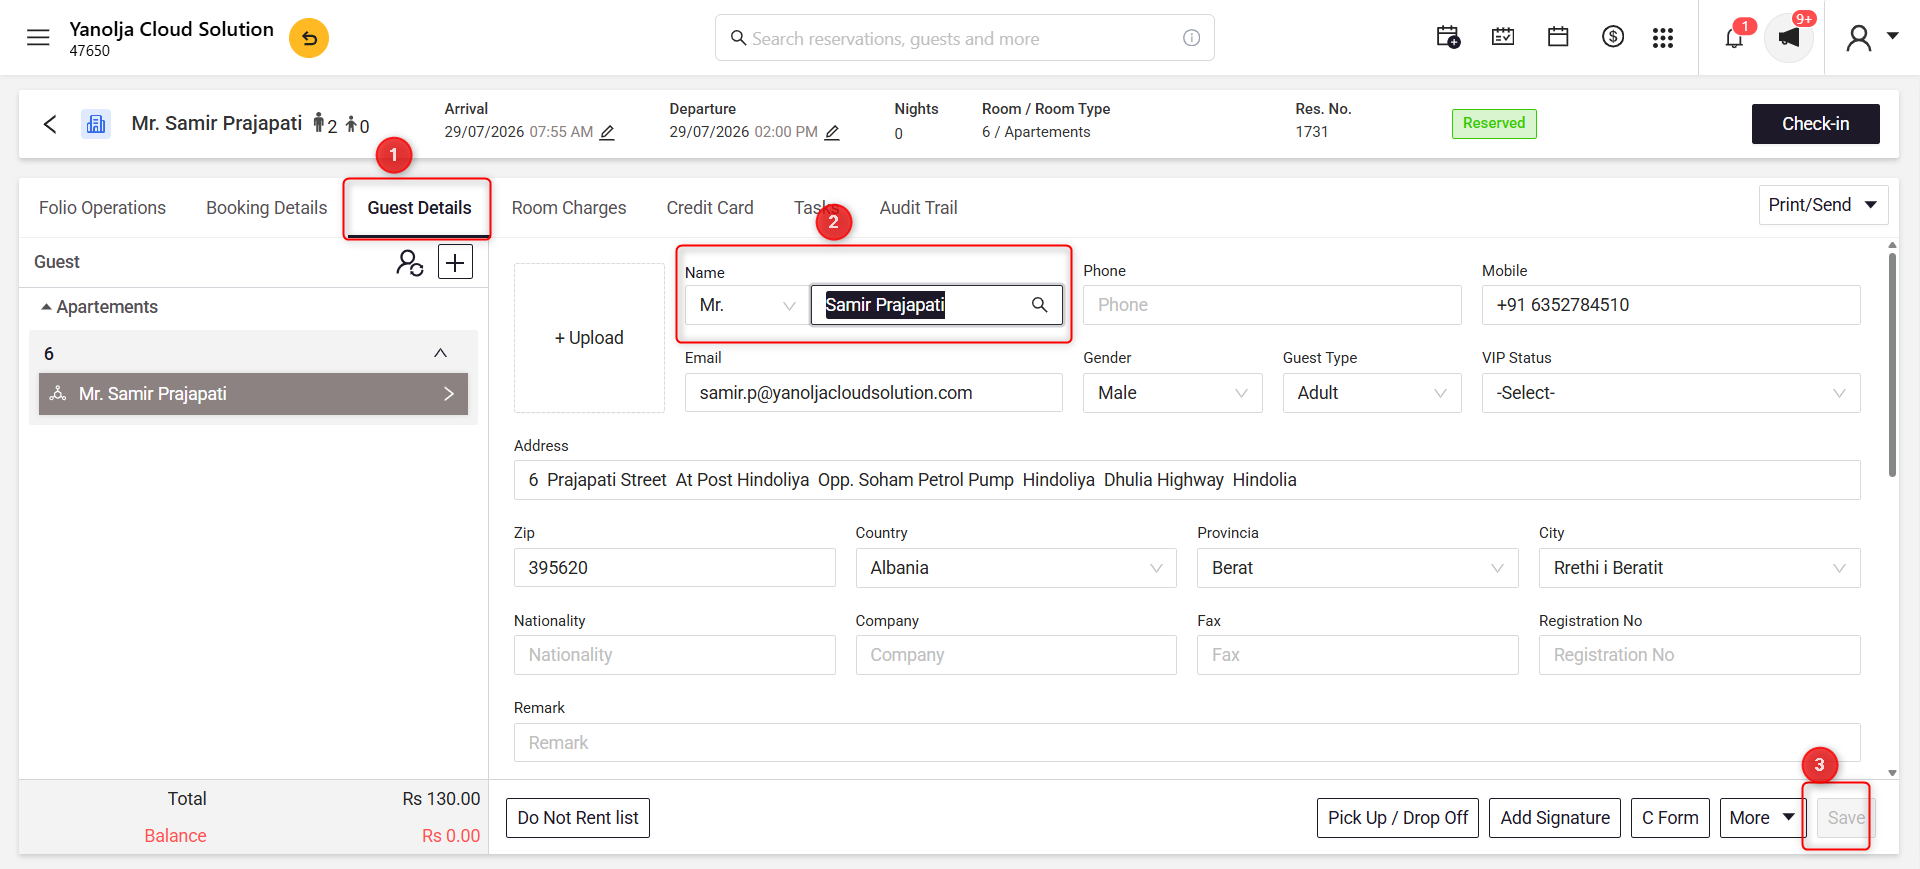Open the user profile menu
1920x869 pixels.
point(1871,38)
